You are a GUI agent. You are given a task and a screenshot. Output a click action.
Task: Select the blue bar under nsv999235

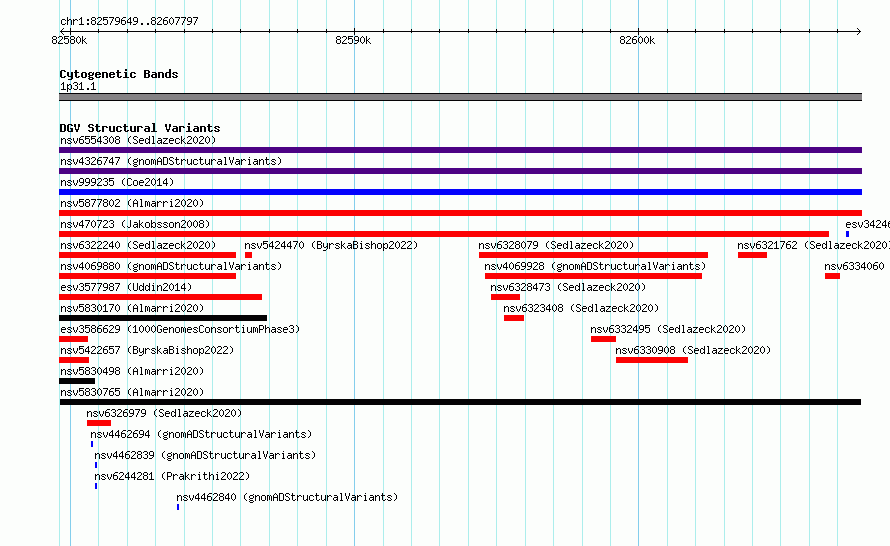[x=460, y=192]
